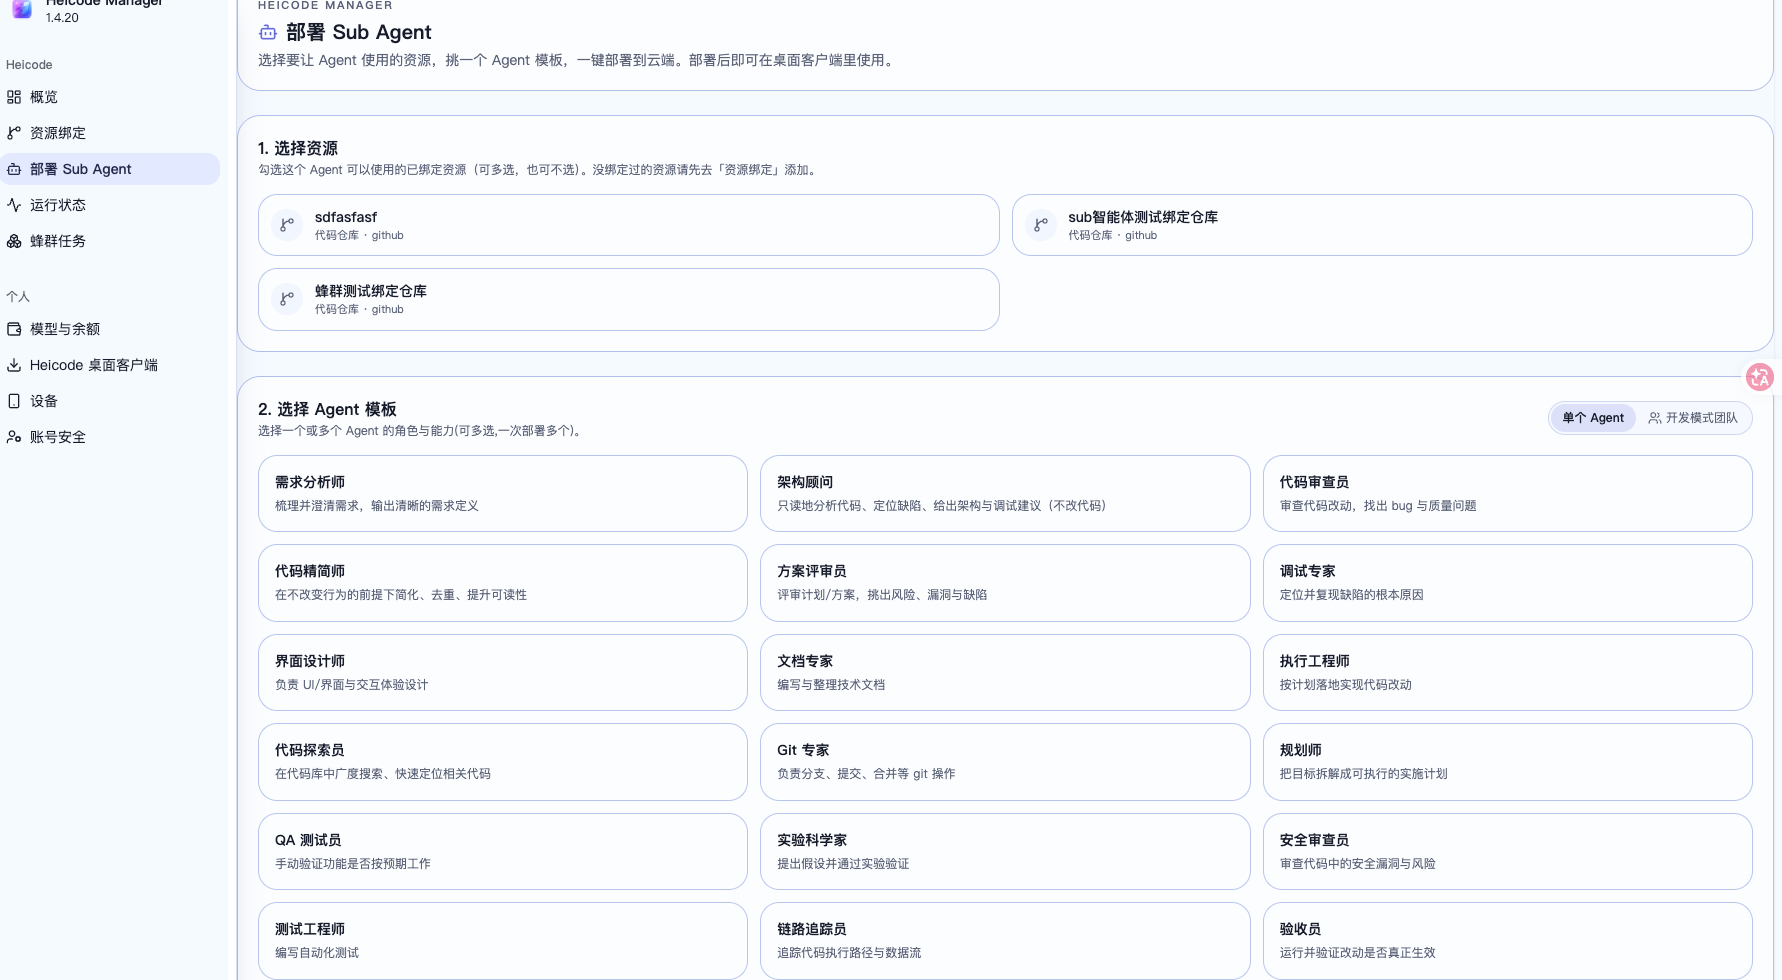This screenshot has height=980, width=1782.
Task: Click the branch icon on sdfasfasf card
Action: [287, 225]
